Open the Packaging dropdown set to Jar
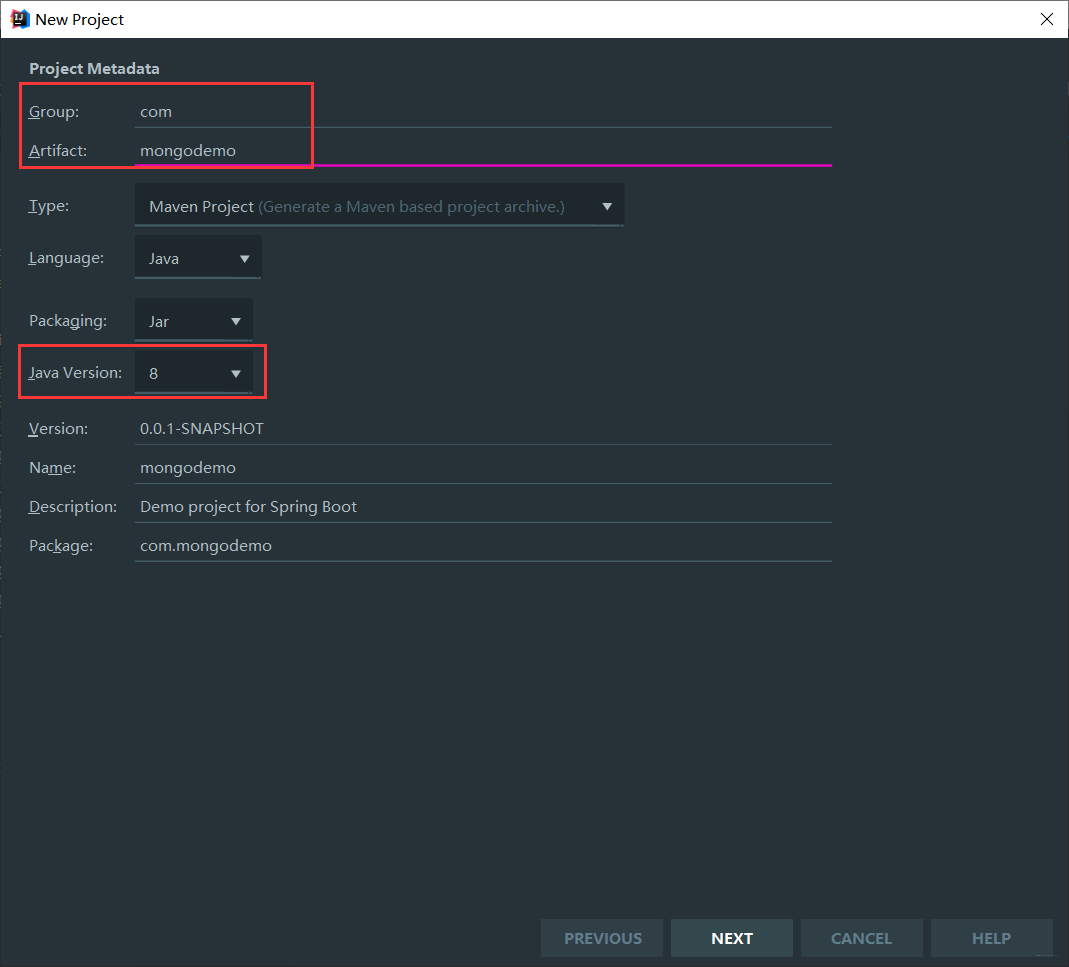Screen dimensions: 1069x967 193,322
